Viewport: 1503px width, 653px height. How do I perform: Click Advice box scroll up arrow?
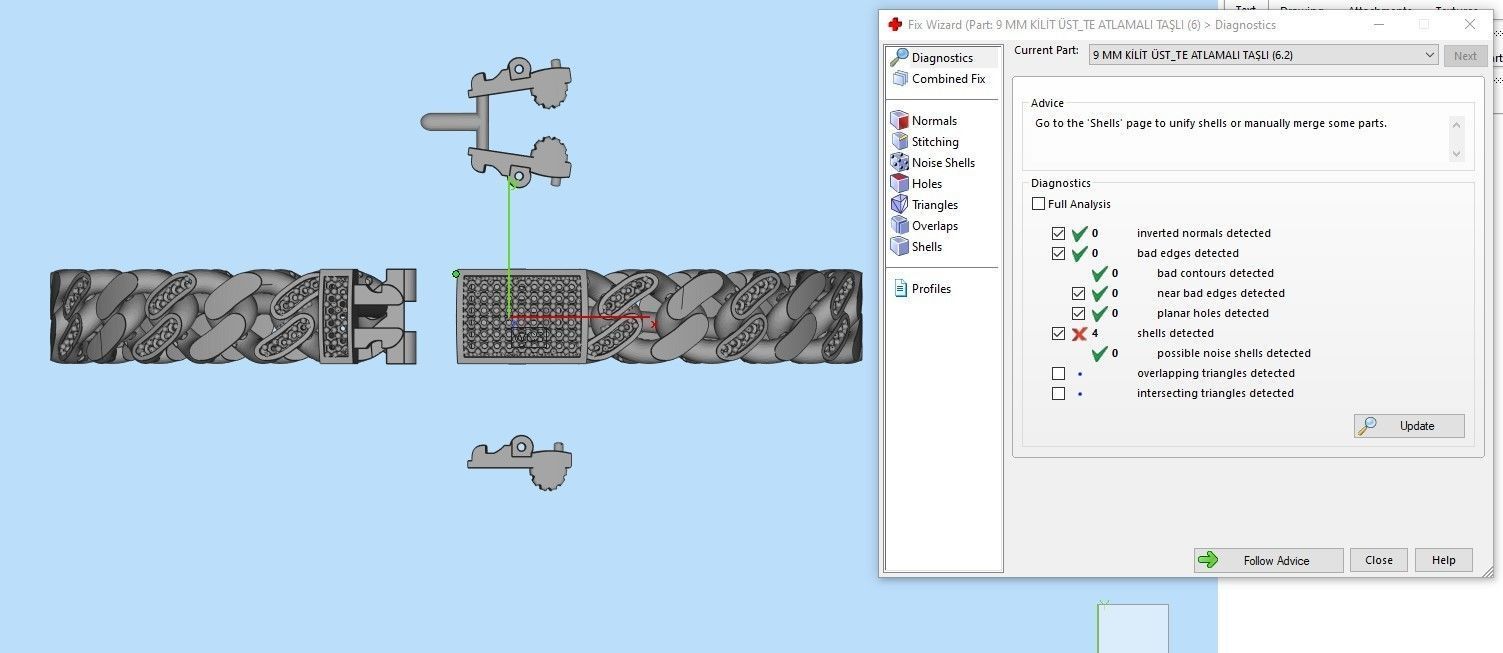click(x=1456, y=125)
